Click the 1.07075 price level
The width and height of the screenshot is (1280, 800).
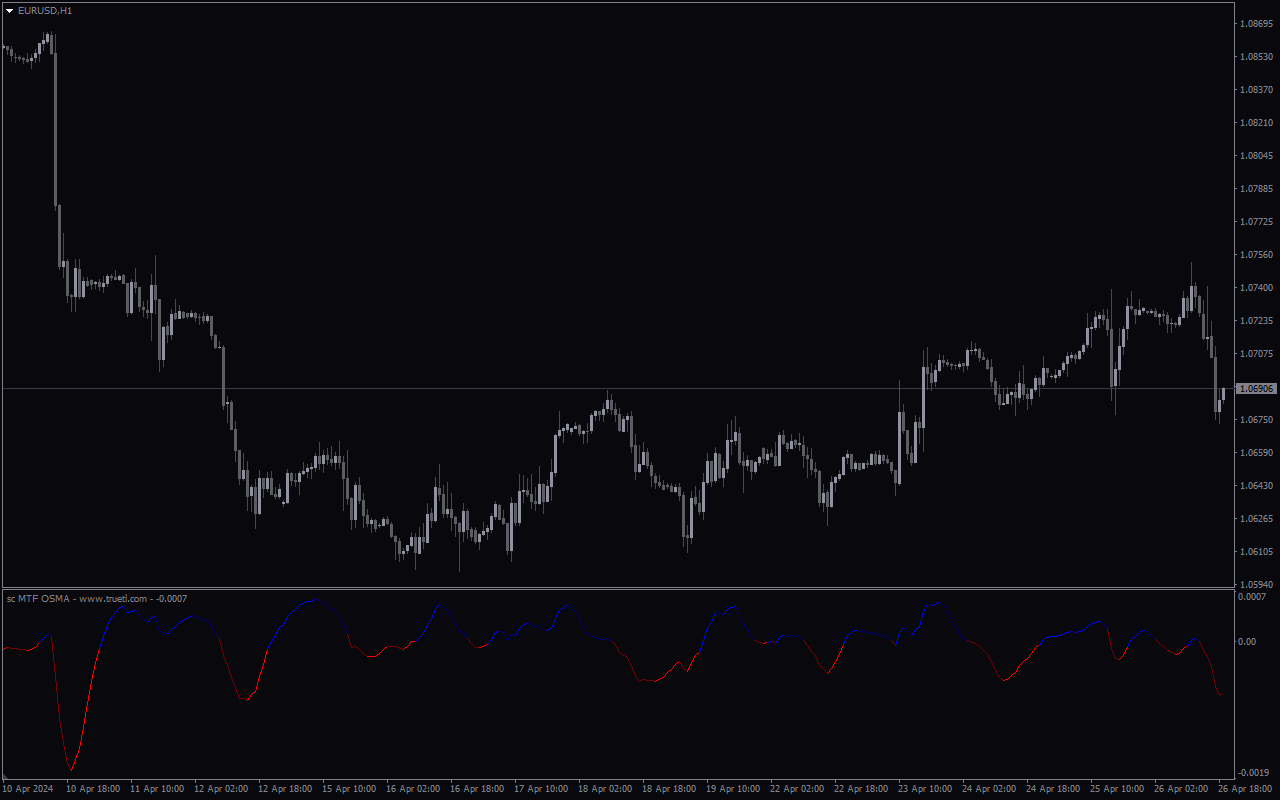(1257, 353)
